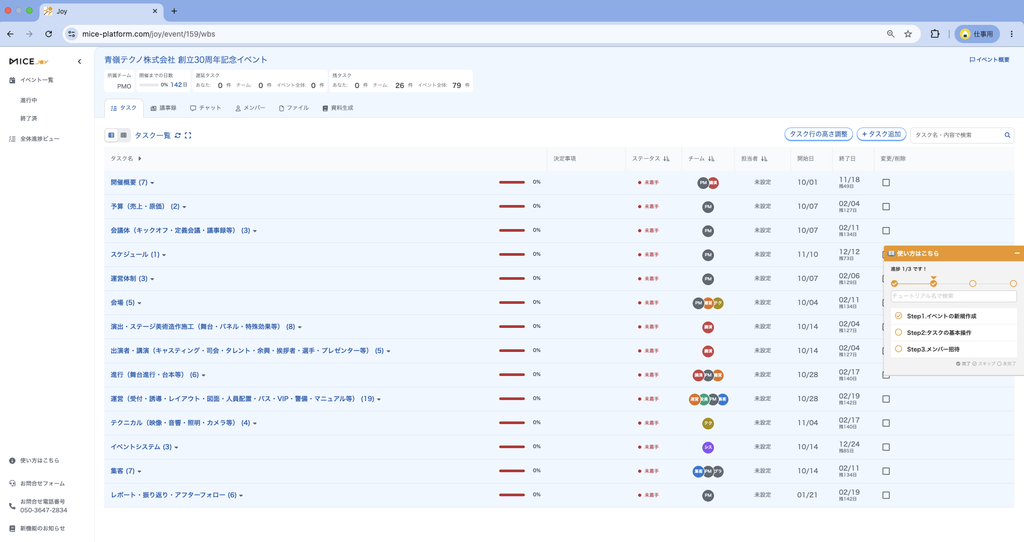Click the タスク行の高さ調整 button

818,135
